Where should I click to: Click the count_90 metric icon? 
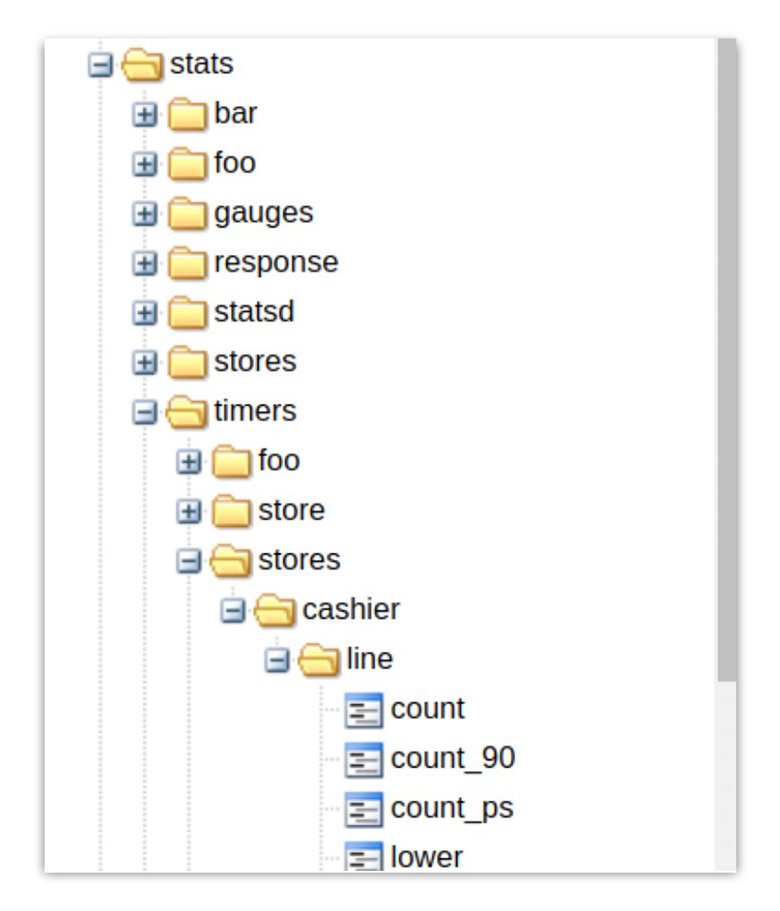(364, 760)
